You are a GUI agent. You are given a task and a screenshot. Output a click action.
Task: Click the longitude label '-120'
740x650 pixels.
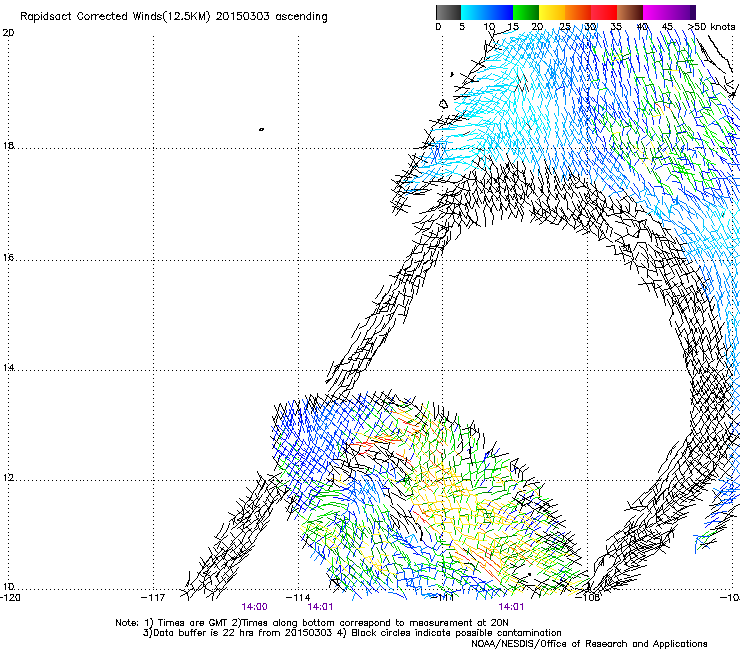[10, 597]
